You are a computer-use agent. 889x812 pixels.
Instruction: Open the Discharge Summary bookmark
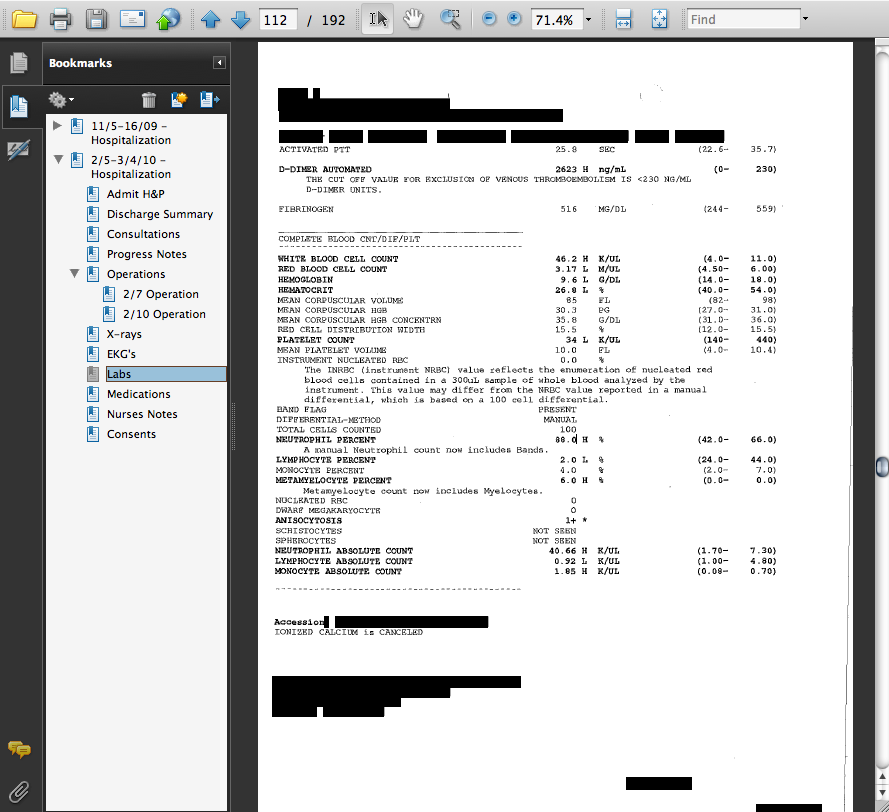tap(160, 214)
